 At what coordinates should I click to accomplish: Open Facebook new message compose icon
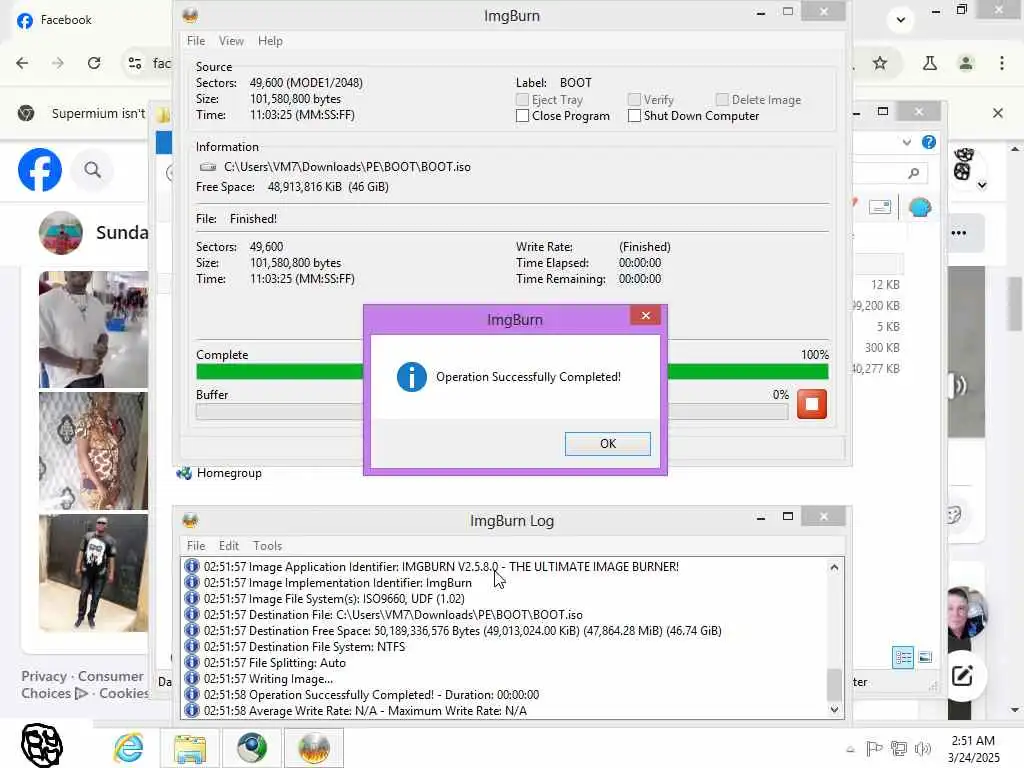coord(962,676)
